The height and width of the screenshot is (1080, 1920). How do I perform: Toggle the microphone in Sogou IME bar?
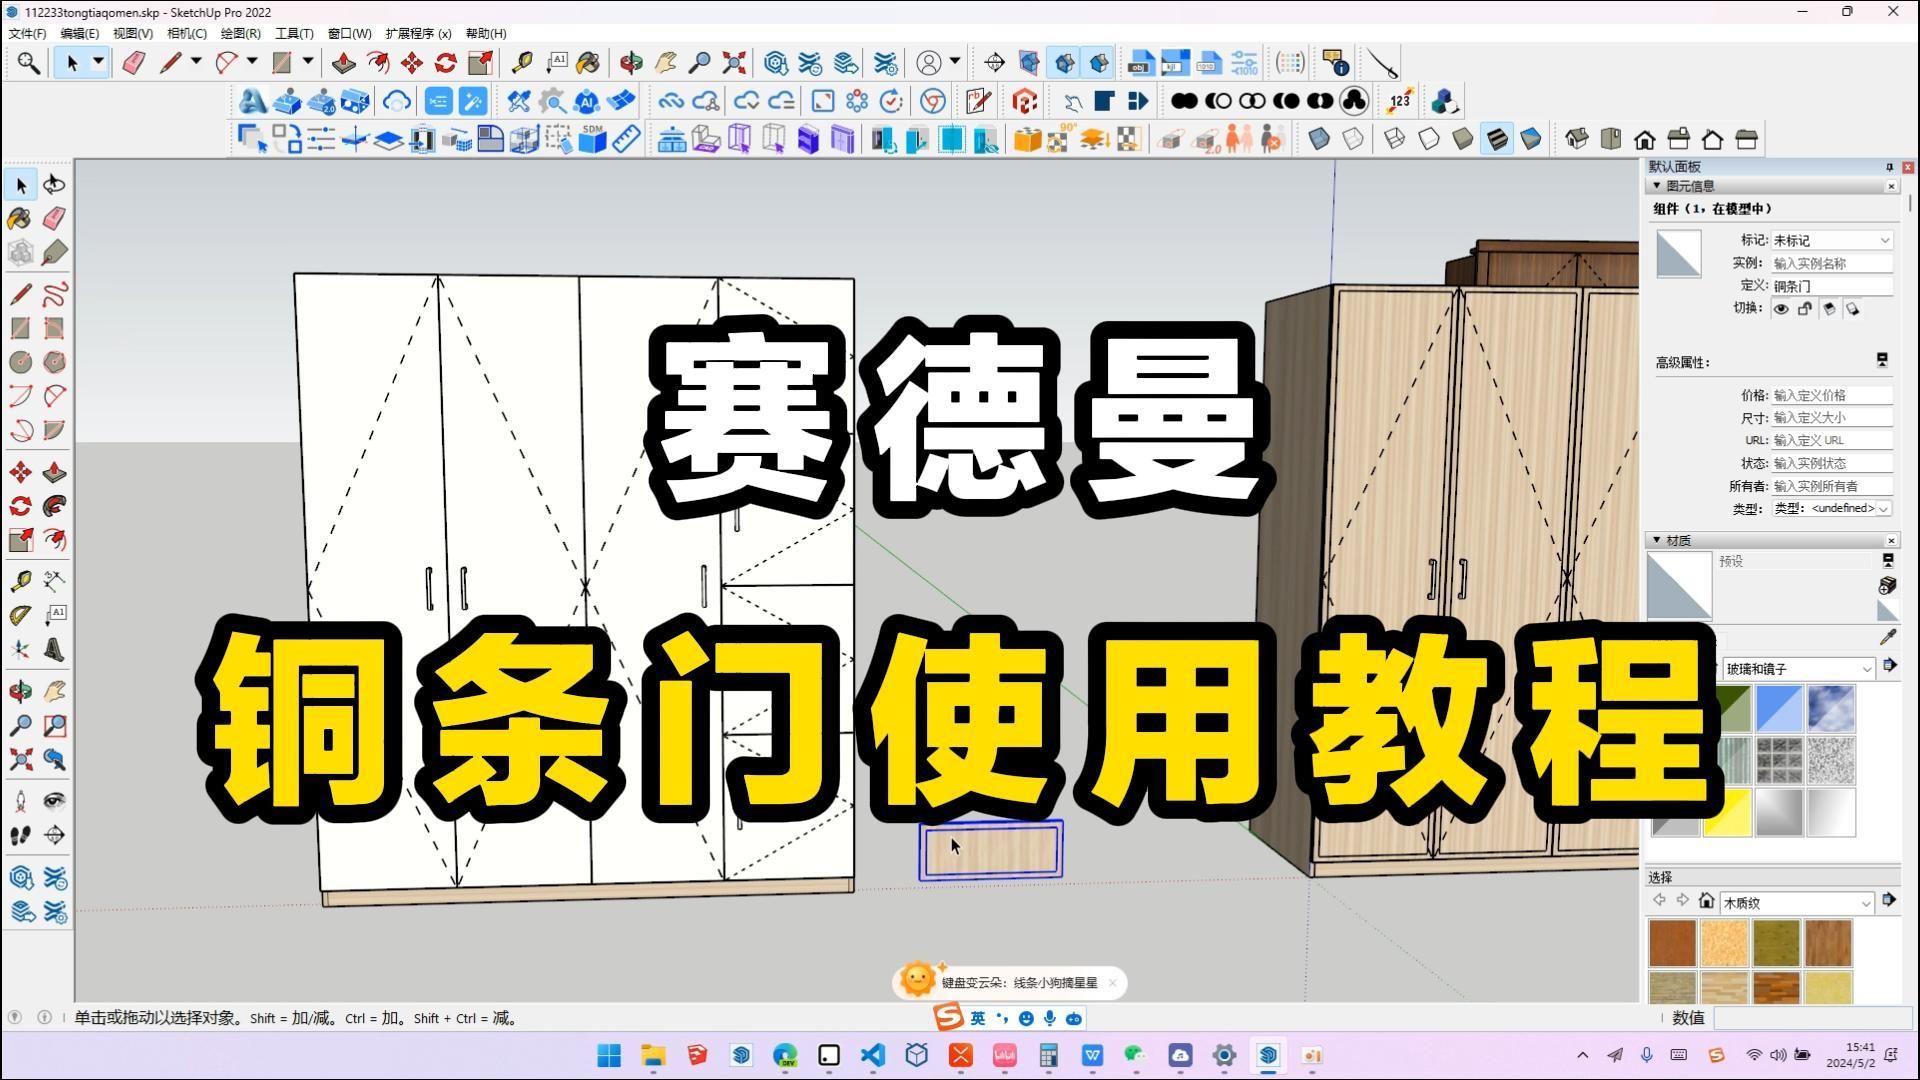[1050, 1018]
